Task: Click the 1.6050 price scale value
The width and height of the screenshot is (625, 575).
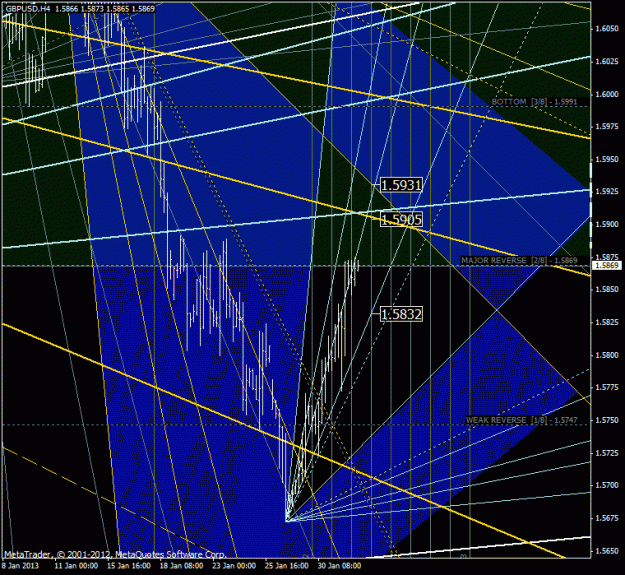Action: tap(607, 29)
